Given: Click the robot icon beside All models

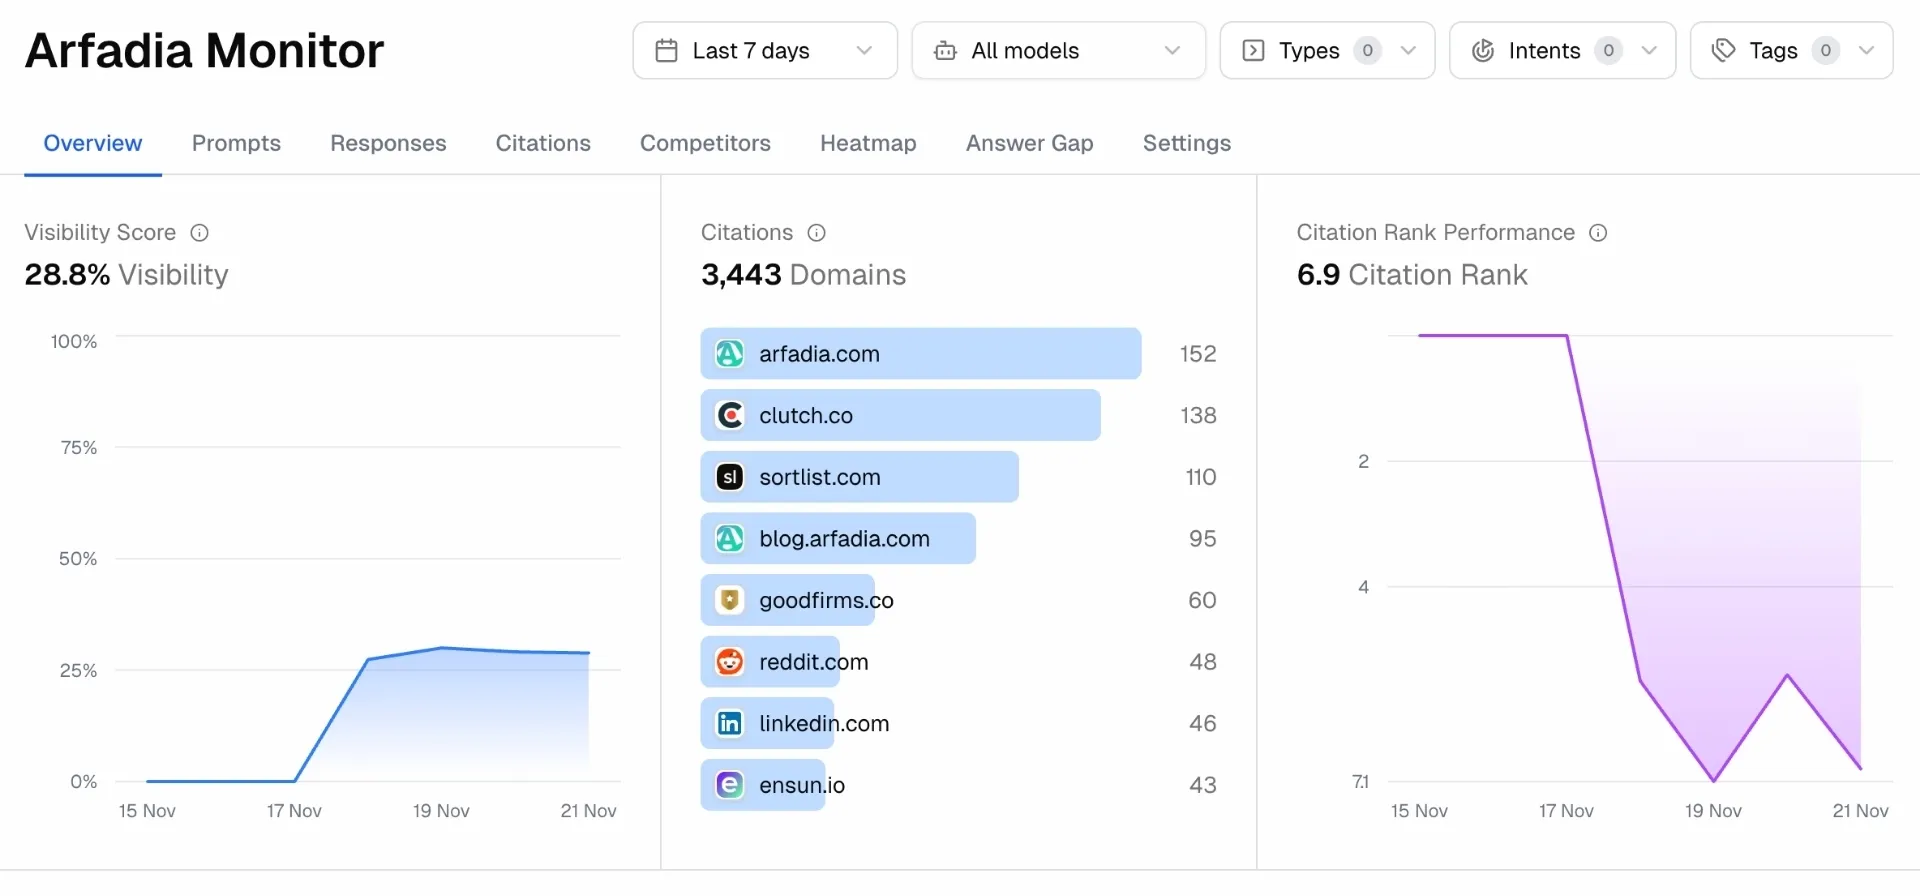Looking at the screenshot, I should (x=945, y=50).
